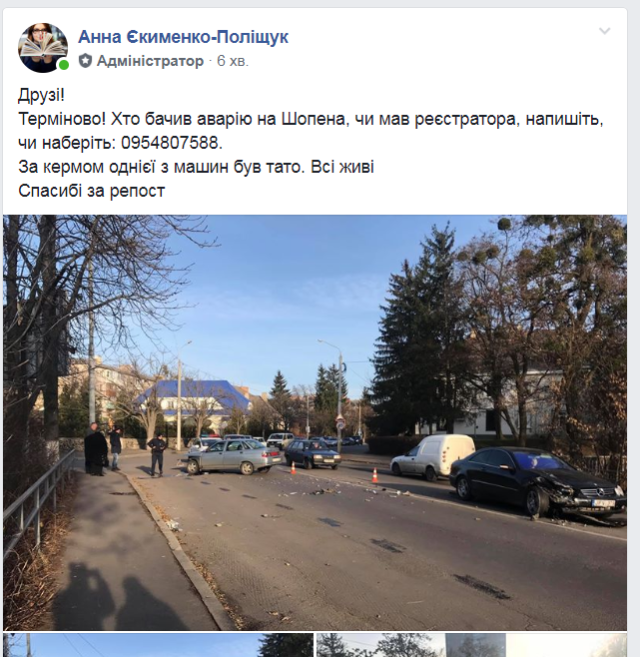Click the green online status dot
Screen dimensions: 640x657
[x=64, y=65]
